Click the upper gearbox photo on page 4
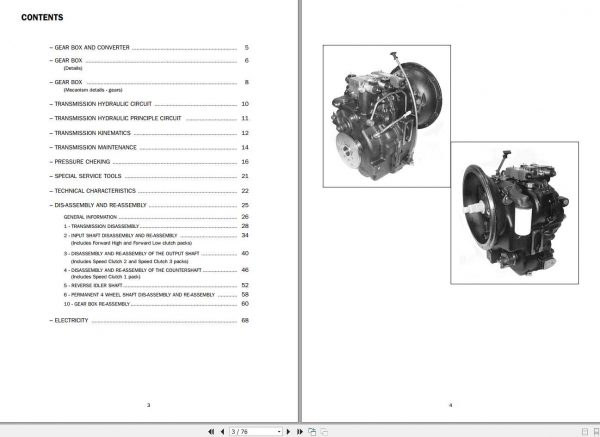 pos(387,116)
